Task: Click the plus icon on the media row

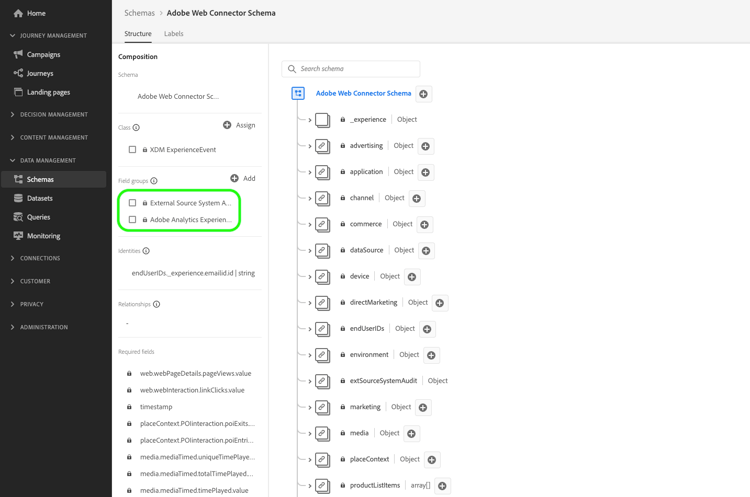Action: [411, 433]
